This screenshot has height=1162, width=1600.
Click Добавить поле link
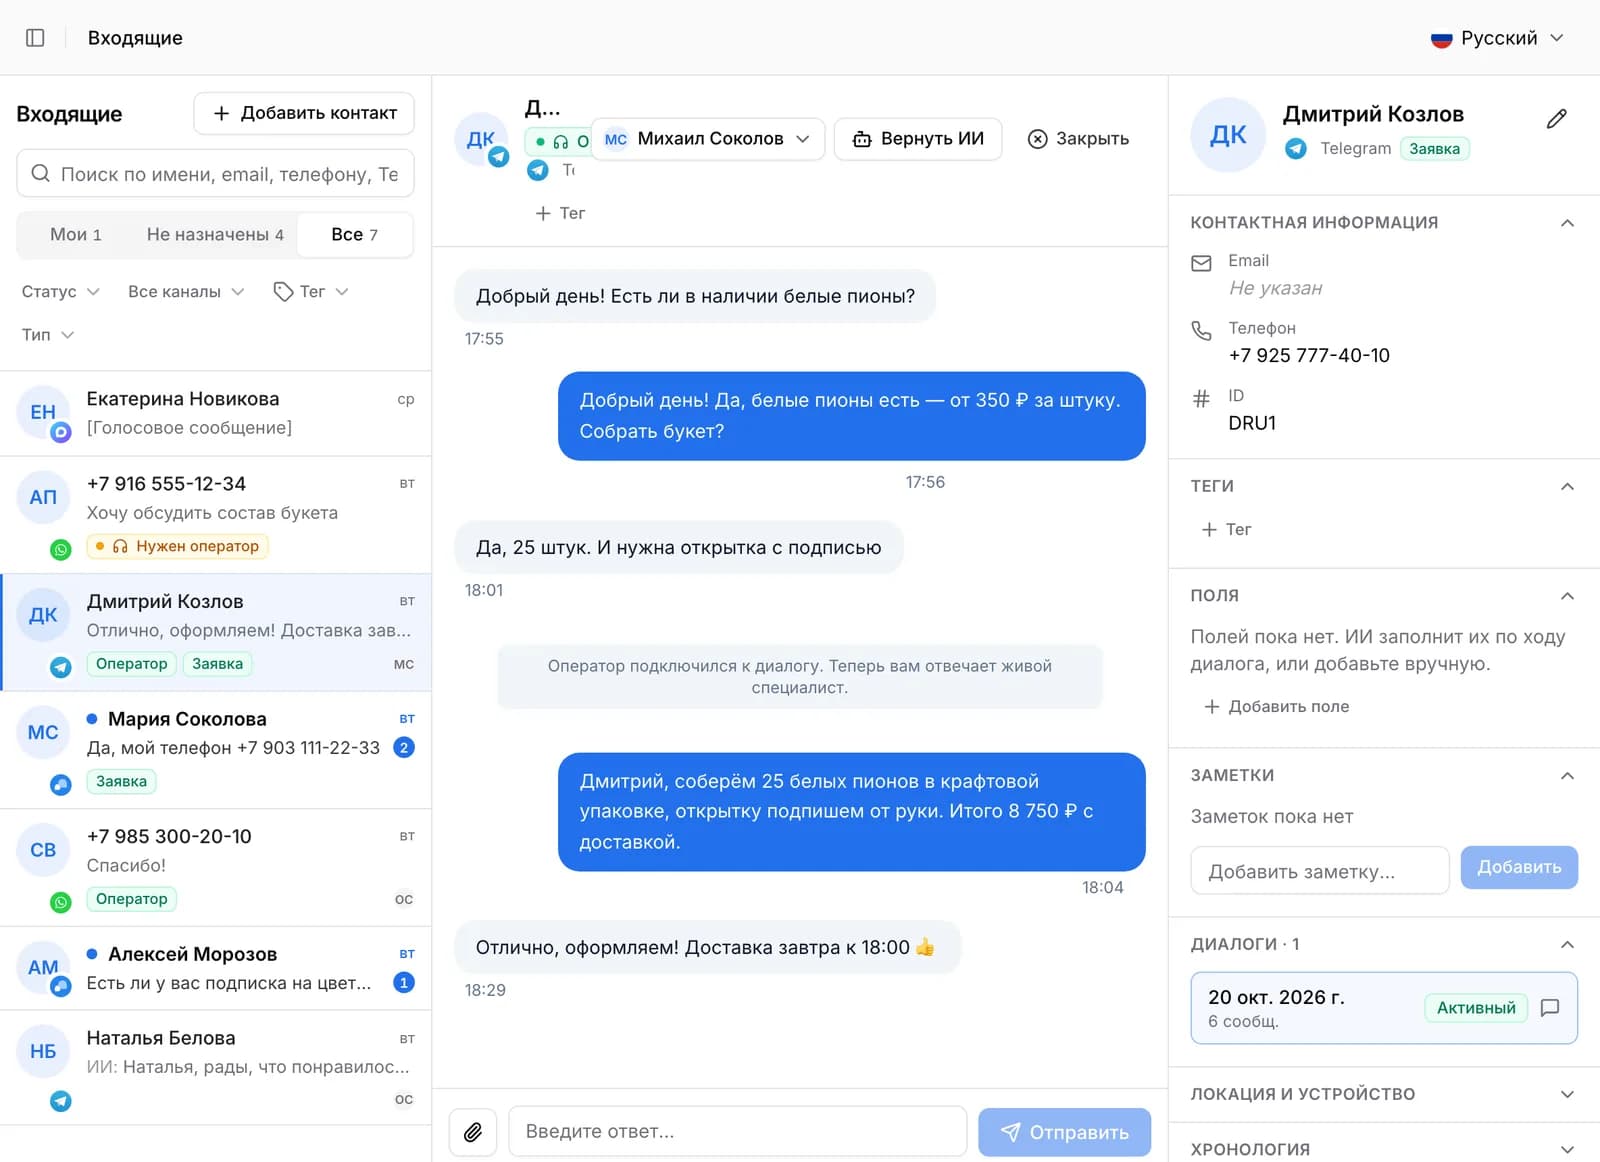1275,706
